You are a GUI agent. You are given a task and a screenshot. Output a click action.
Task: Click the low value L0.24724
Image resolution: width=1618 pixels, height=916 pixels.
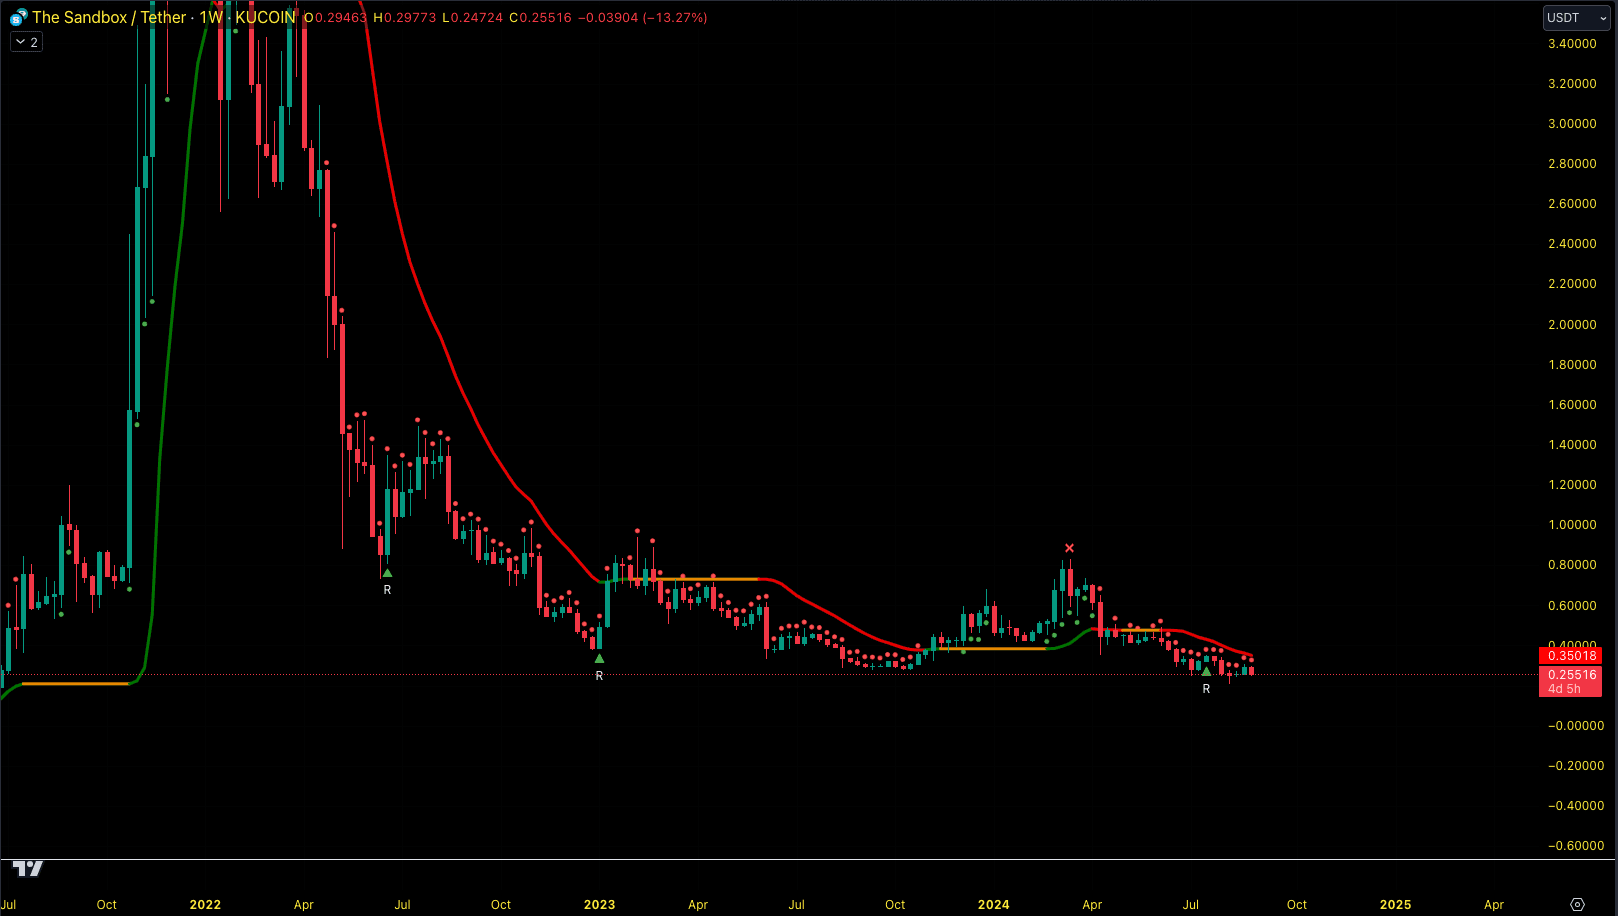[472, 18]
